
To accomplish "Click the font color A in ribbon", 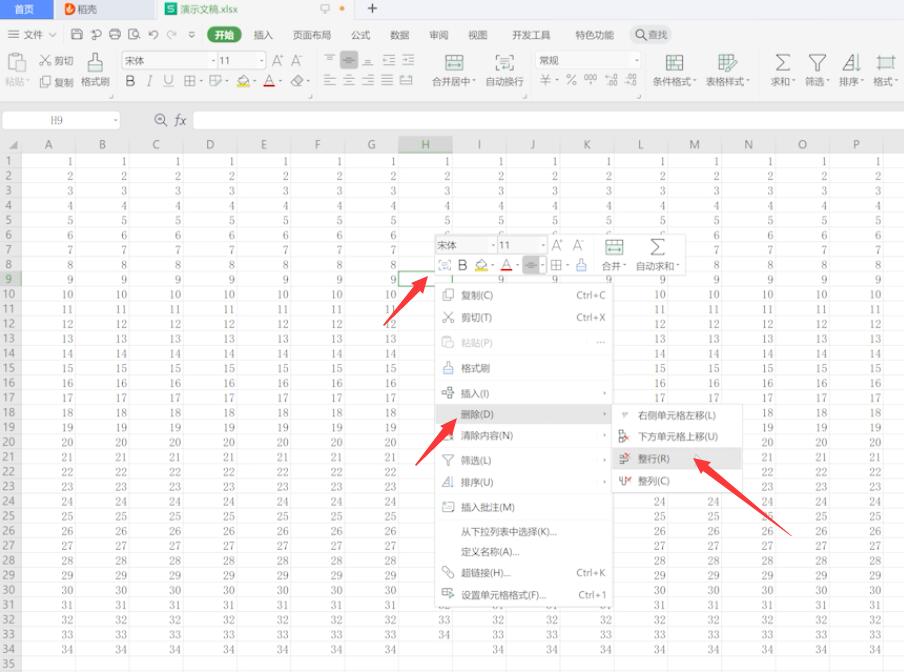I will 269,81.
